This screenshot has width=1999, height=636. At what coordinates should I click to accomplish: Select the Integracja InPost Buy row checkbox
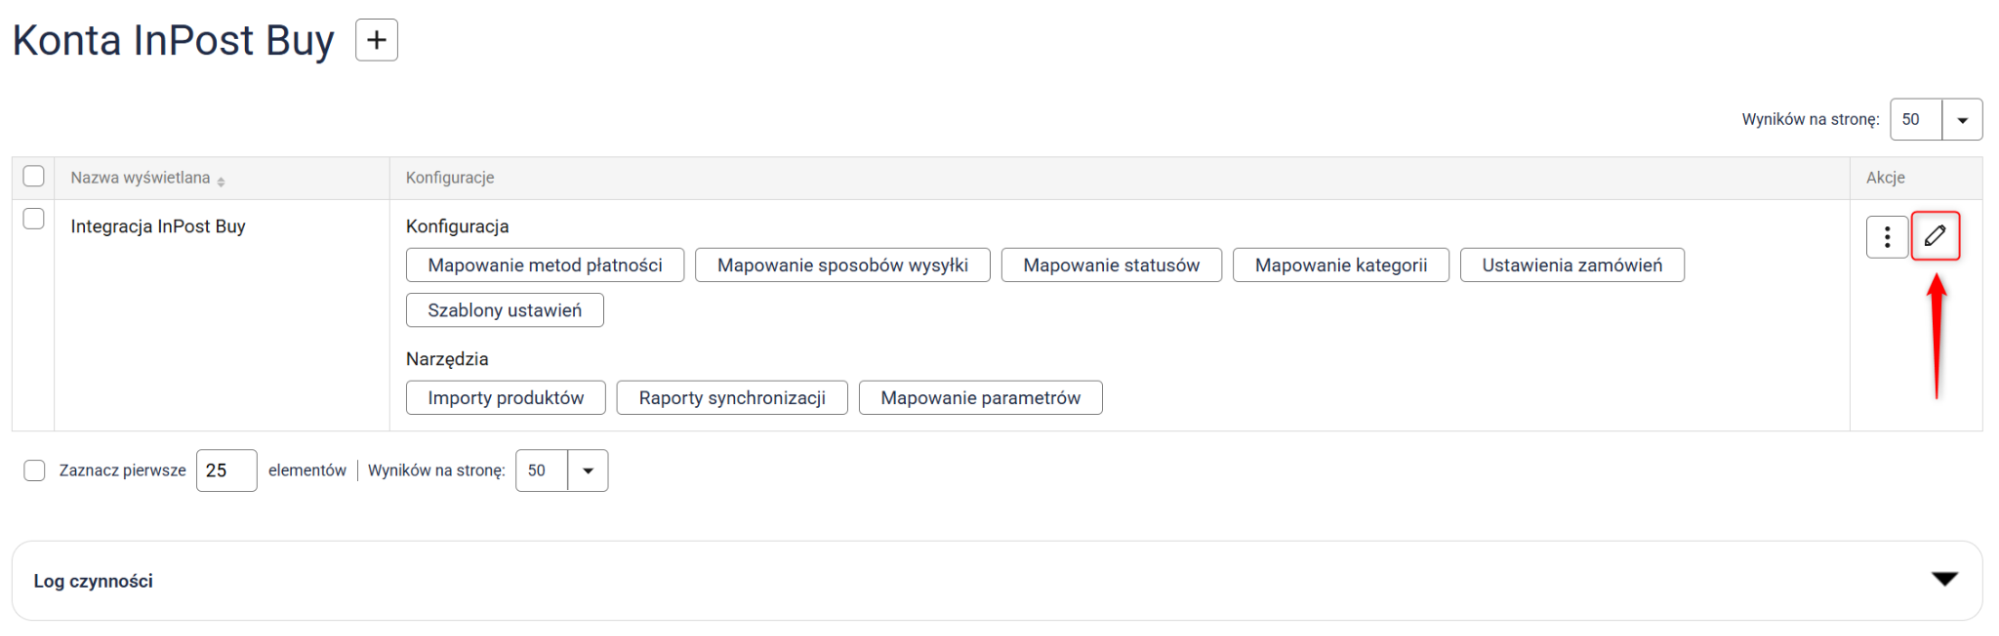(34, 219)
